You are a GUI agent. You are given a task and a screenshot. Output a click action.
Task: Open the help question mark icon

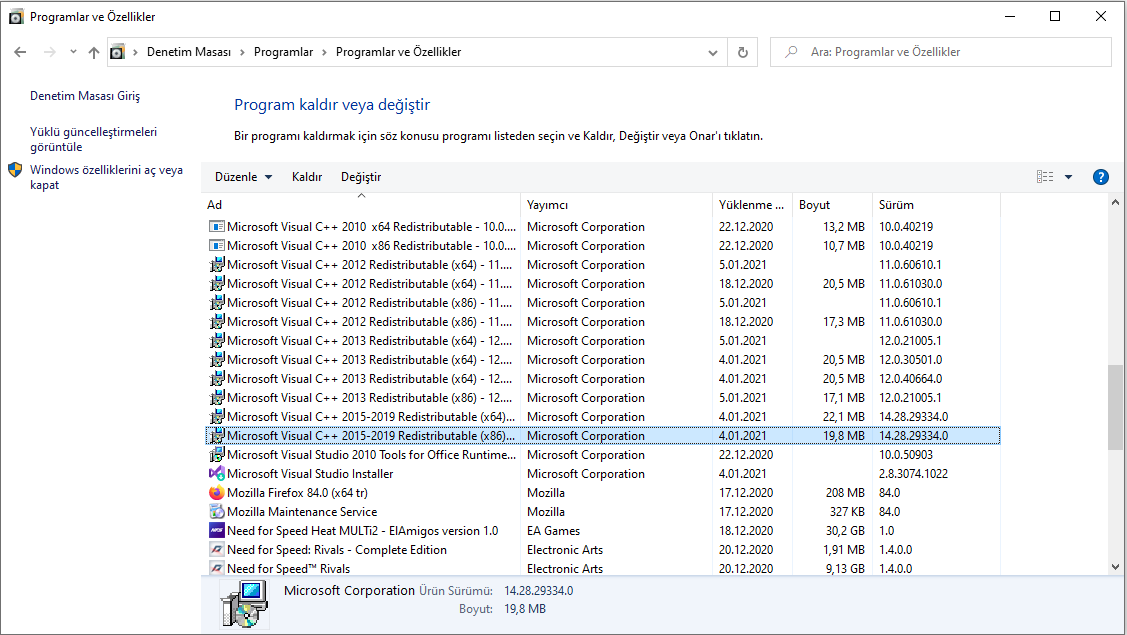click(1100, 177)
